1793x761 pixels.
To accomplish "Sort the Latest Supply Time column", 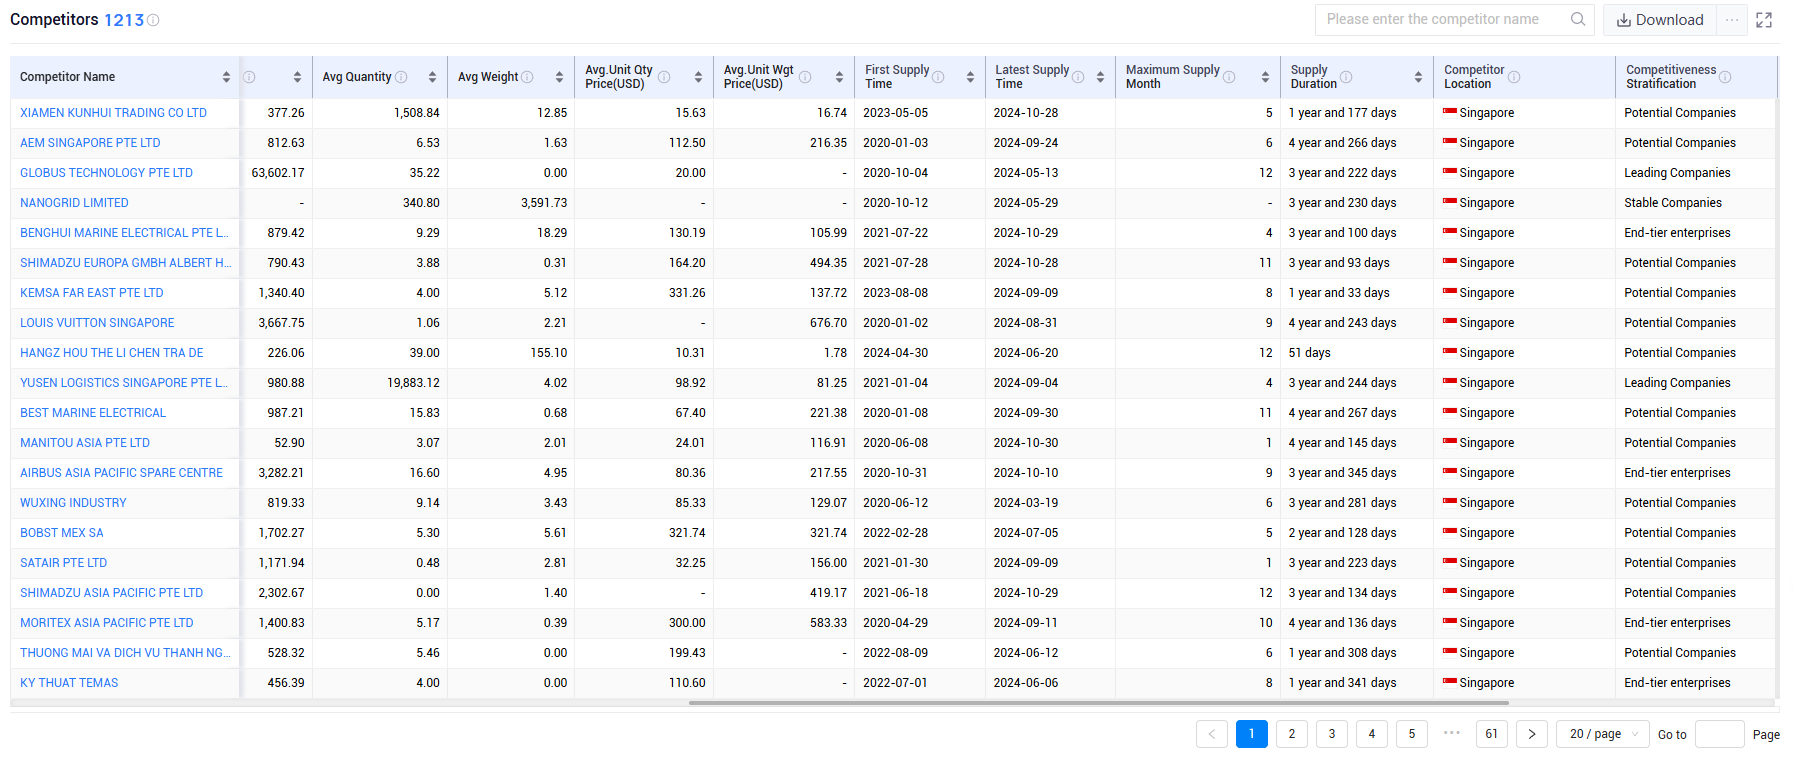I will tap(1100, 77).
